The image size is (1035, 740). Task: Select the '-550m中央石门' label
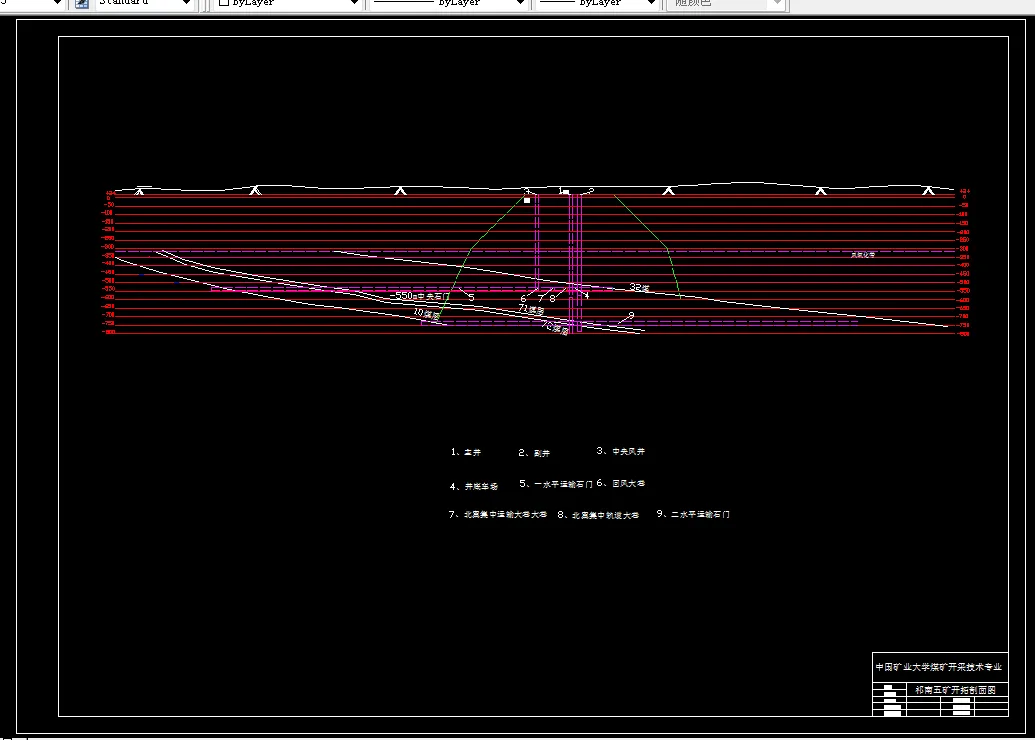pos(420,296)
